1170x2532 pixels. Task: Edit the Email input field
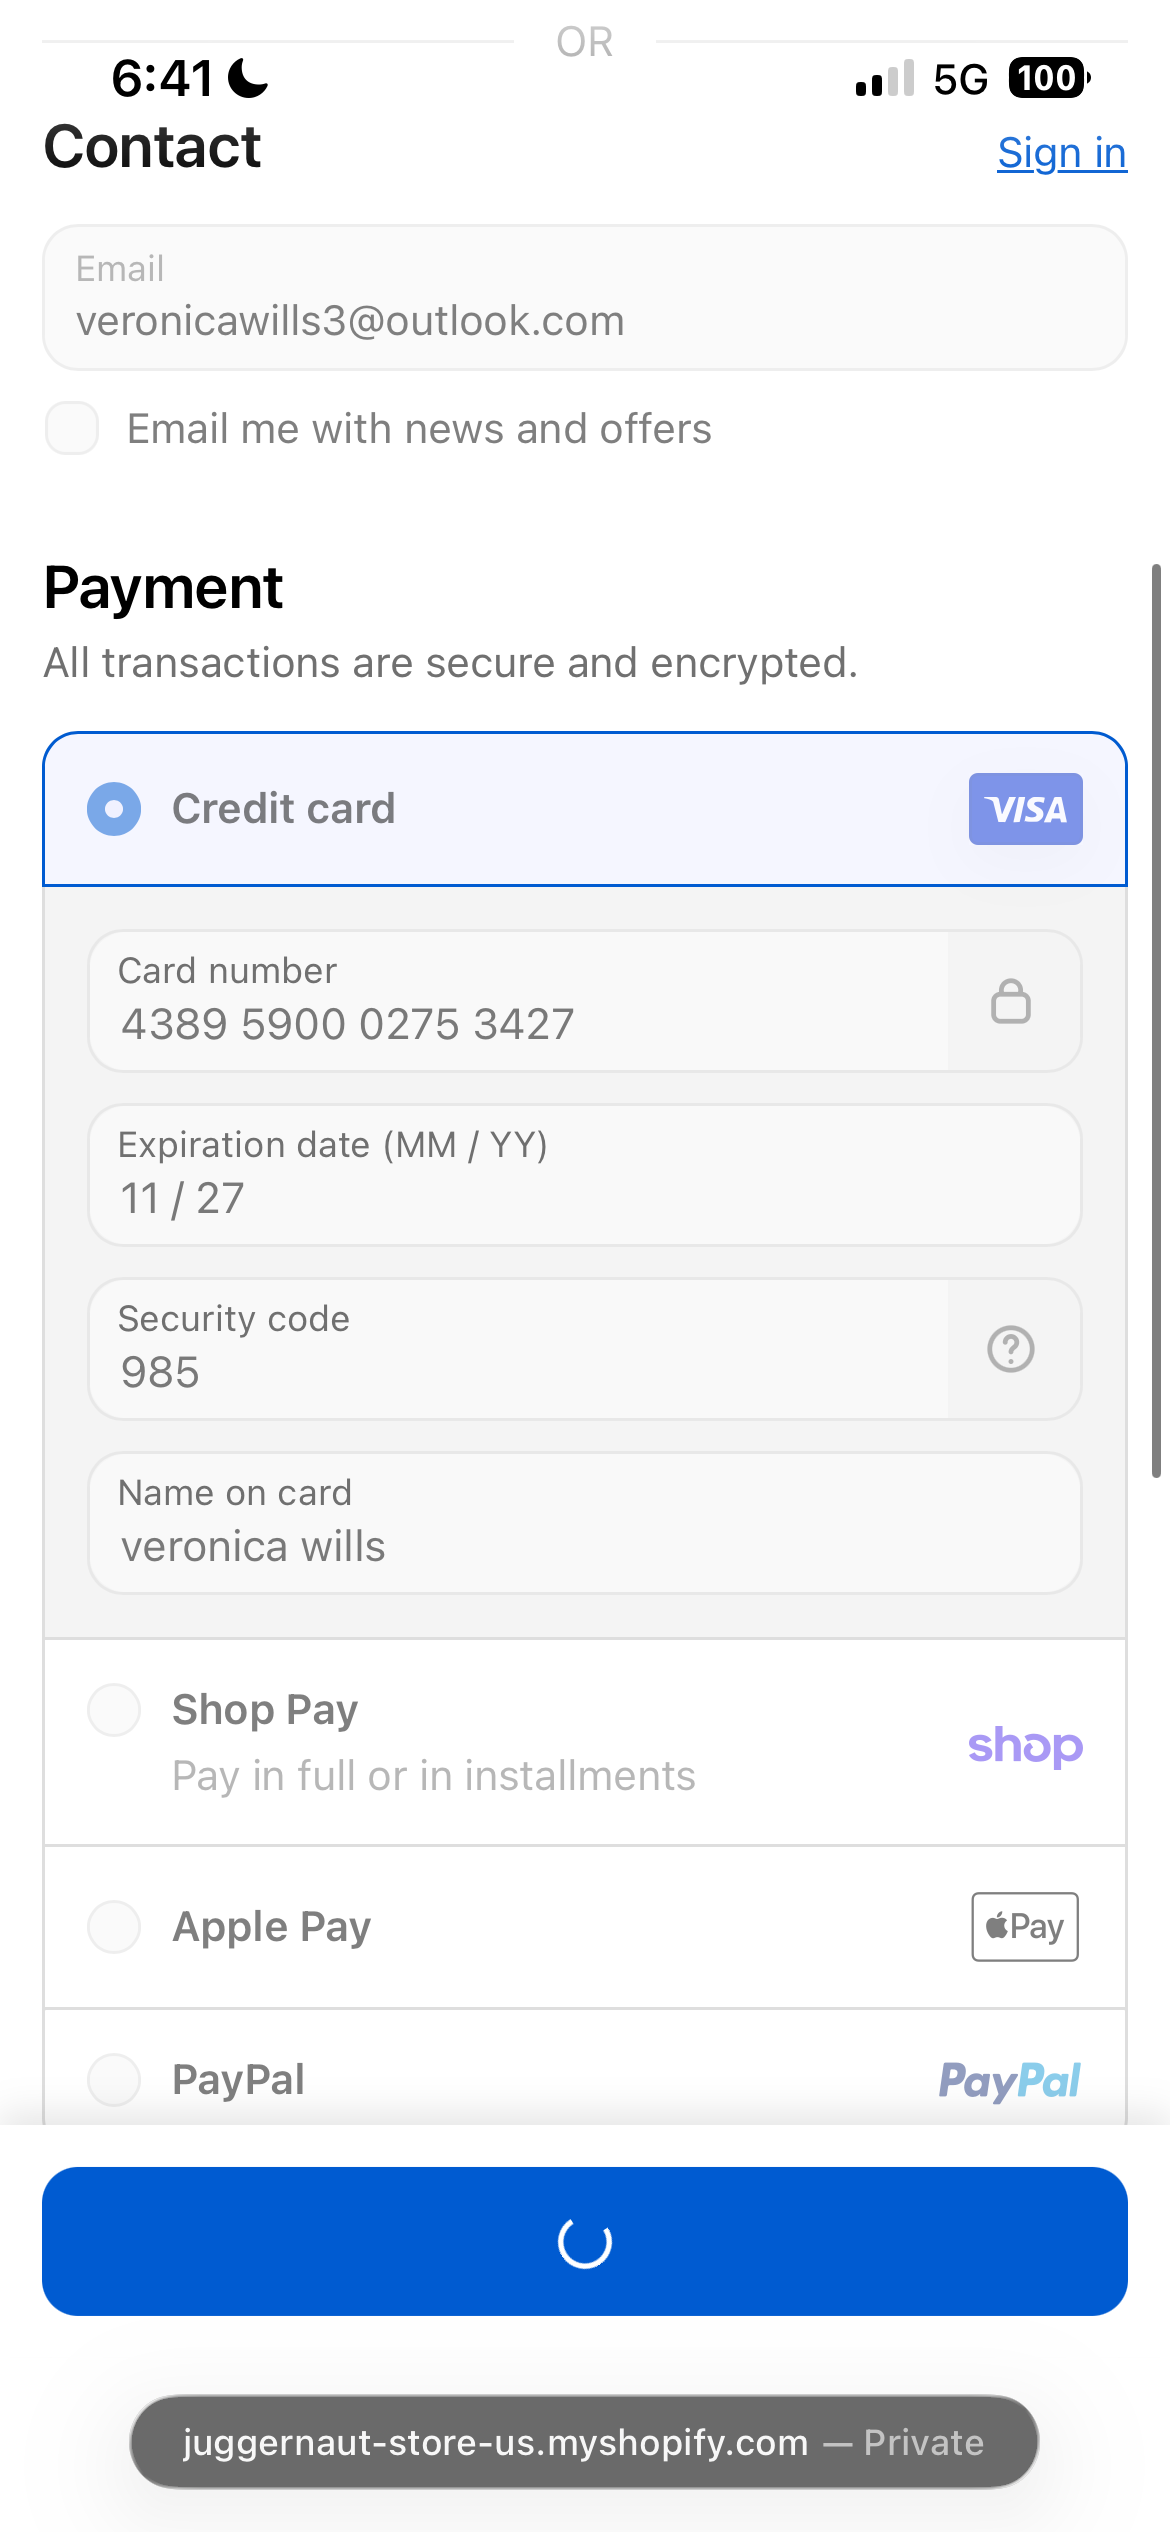point(585,297)
